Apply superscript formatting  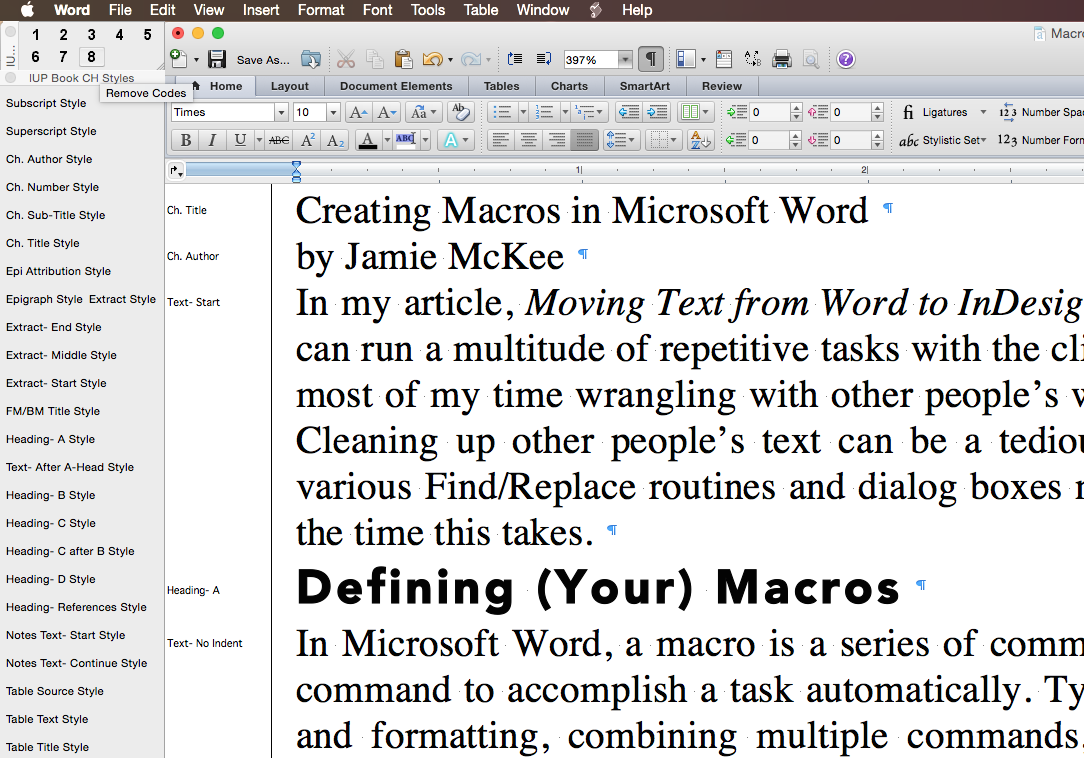pos(308,140)
